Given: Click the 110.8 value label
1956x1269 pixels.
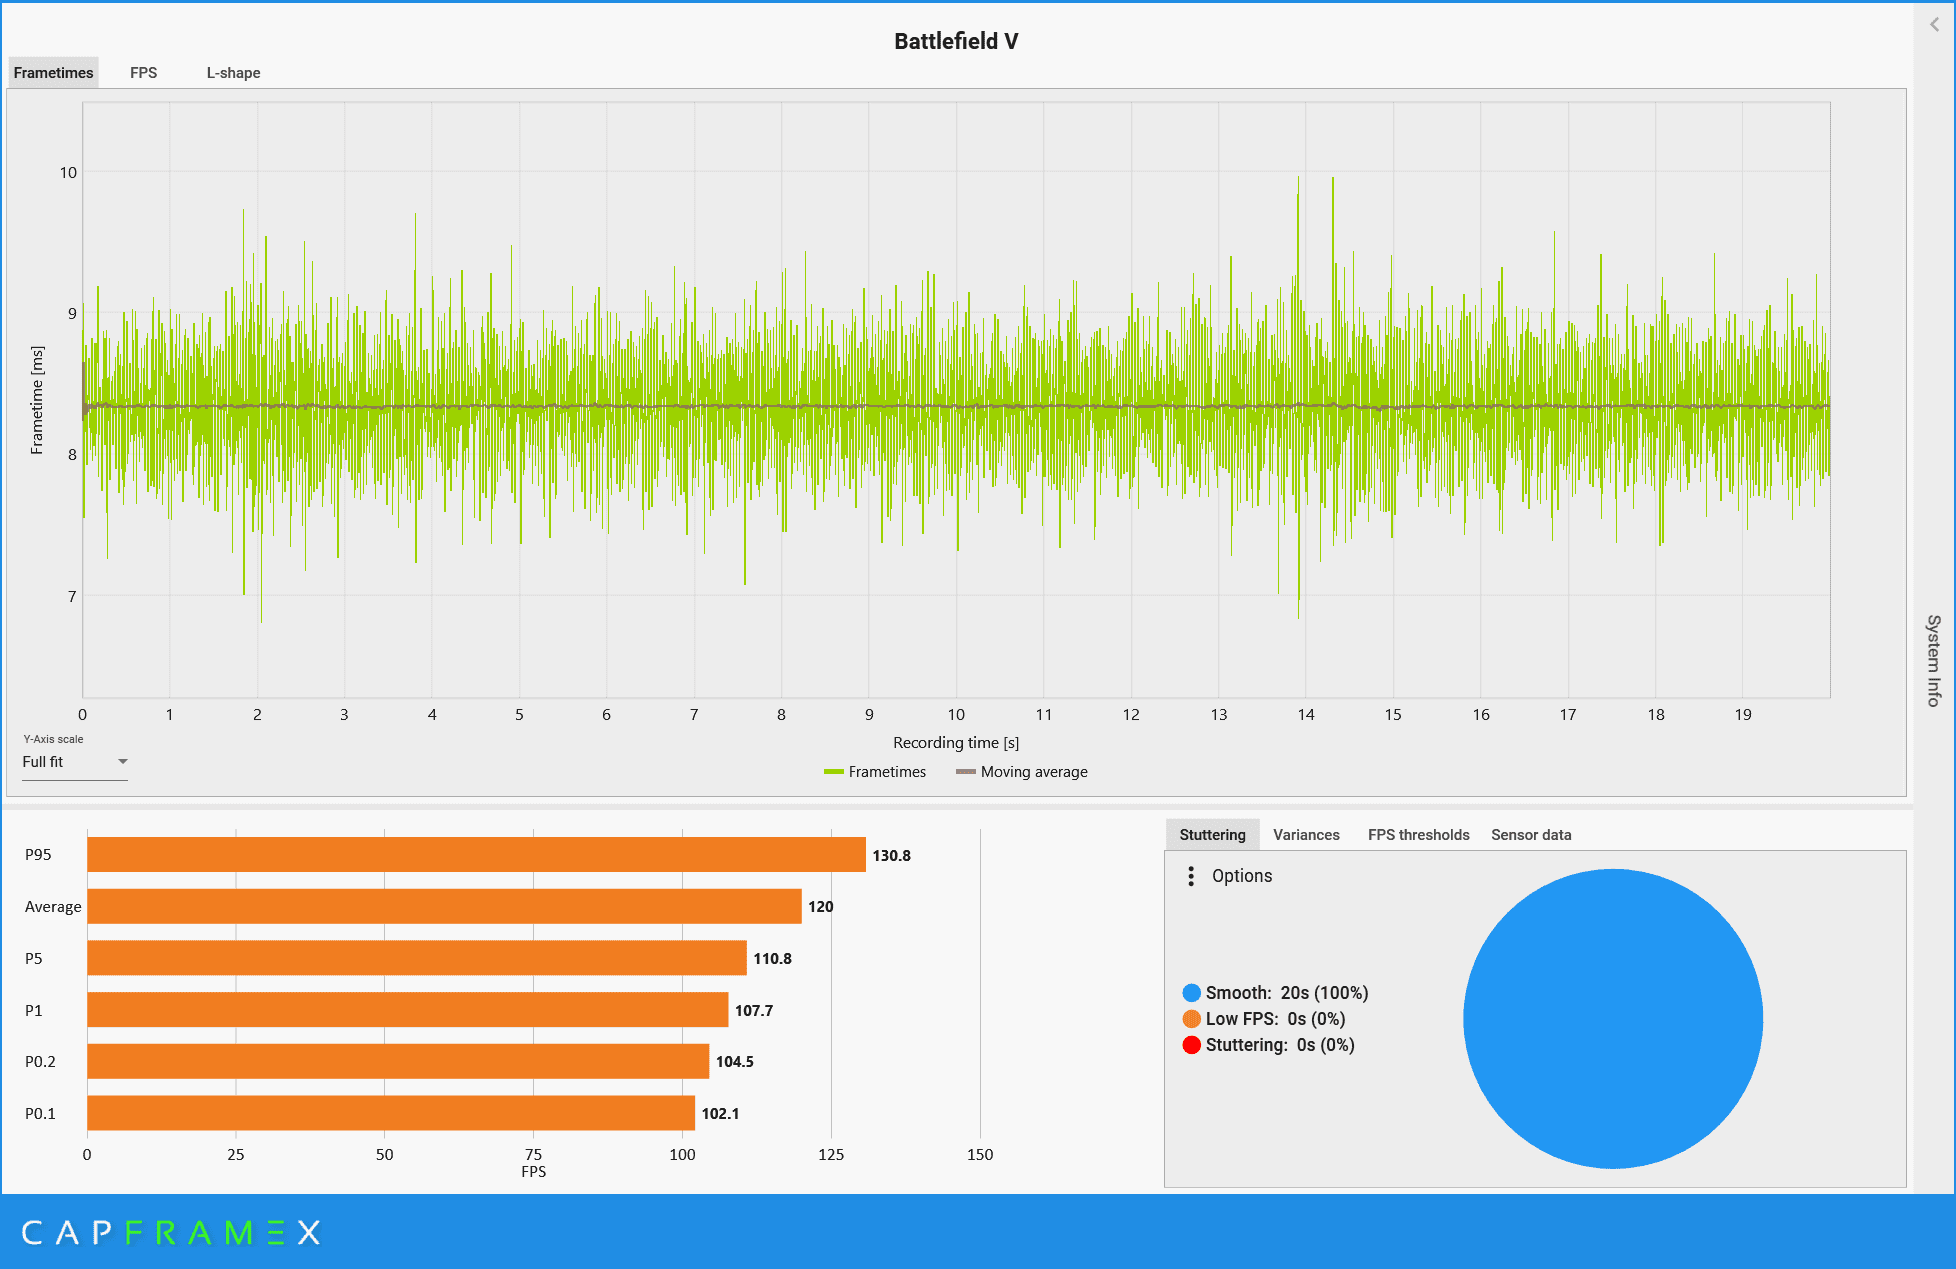Looking at the screenshot, I should (772, 959).
